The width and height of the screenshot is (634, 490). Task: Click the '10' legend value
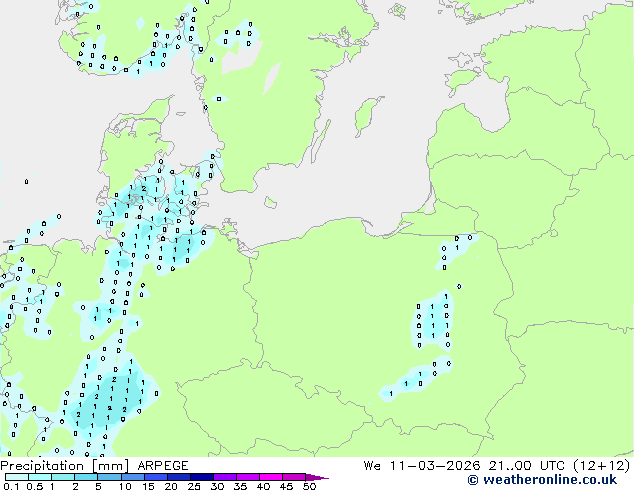click(x=125, y=486)
